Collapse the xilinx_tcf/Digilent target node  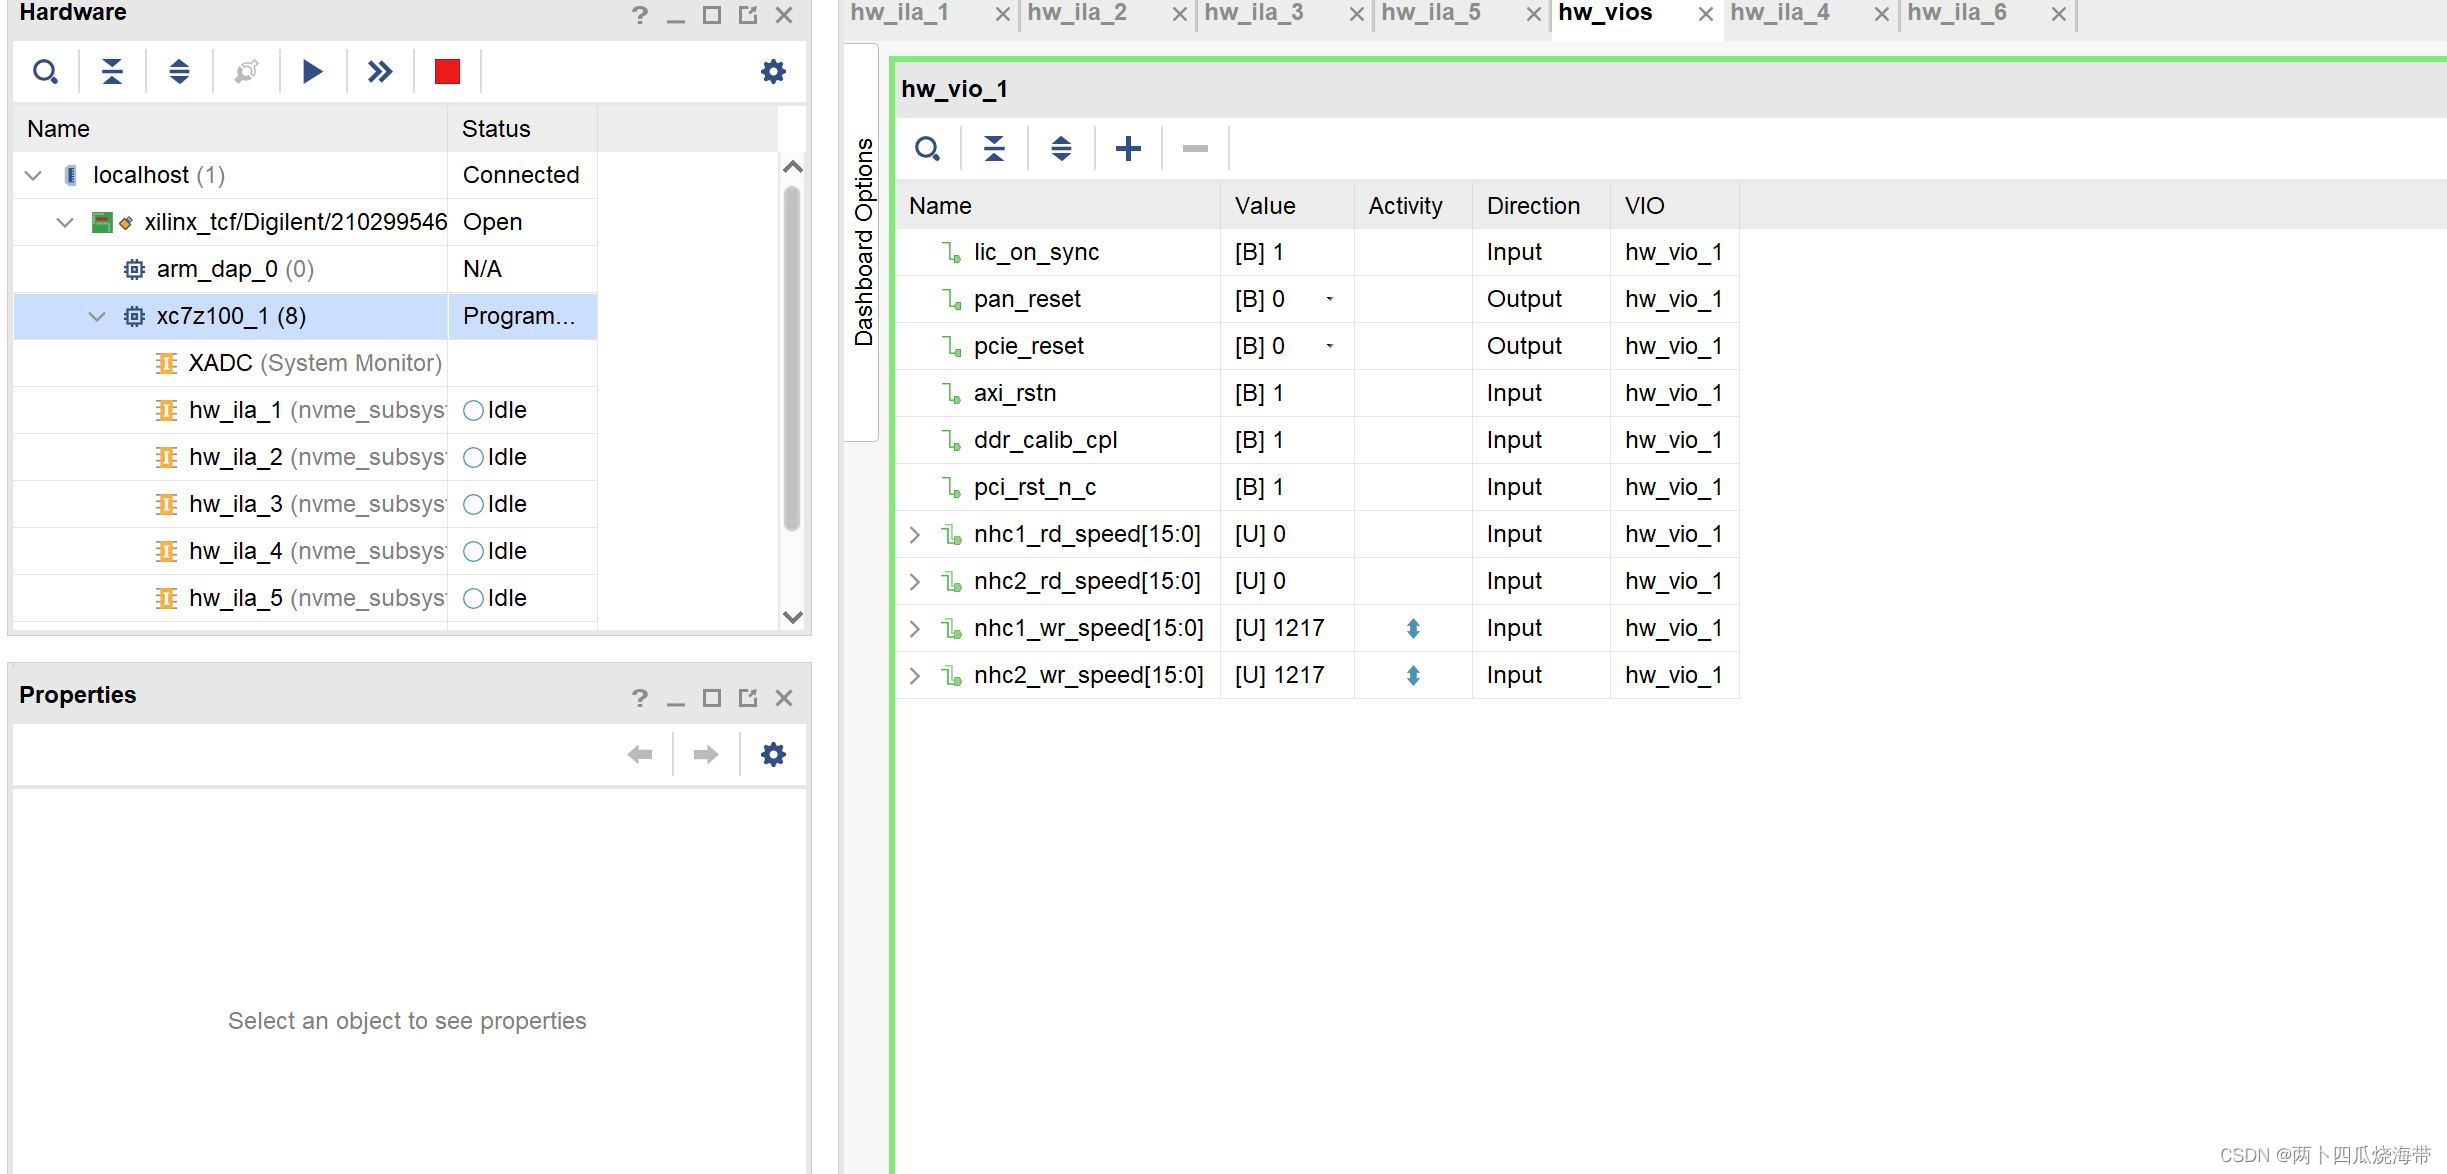pyautogui.click(x=65, y=222)
